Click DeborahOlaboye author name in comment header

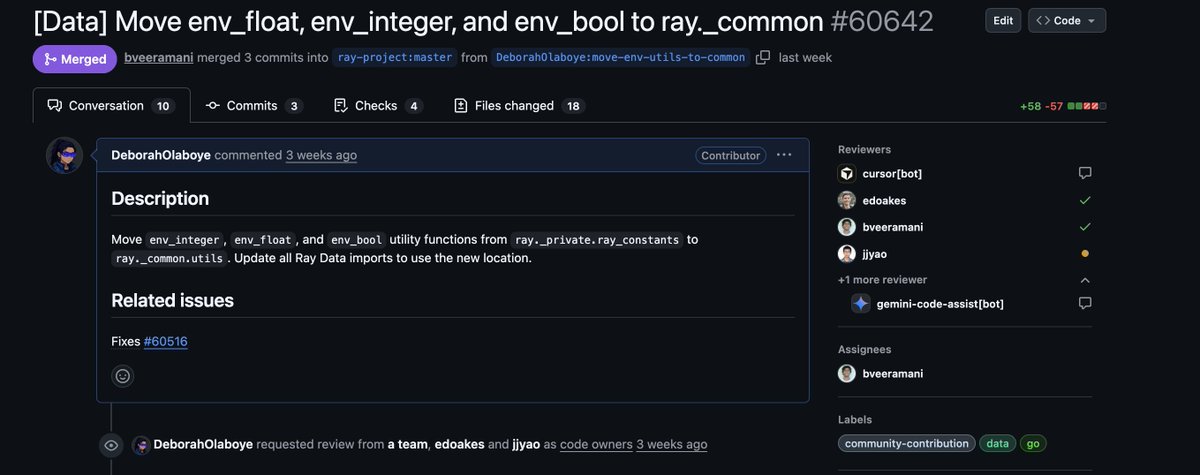160,155
